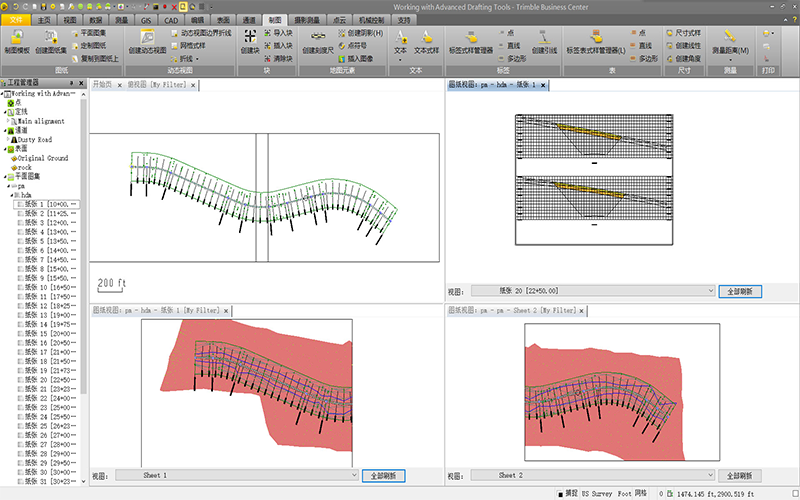Open the 标签式样管理器 label style manager
This screenshot has height=500, width=800.
pyautogui.click(x=471, y=42)
